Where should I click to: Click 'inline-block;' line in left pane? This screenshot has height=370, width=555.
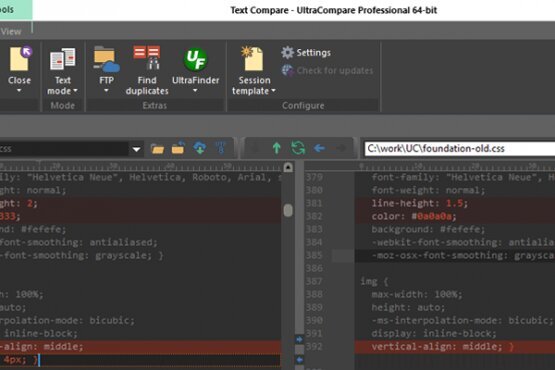point(41,334)
